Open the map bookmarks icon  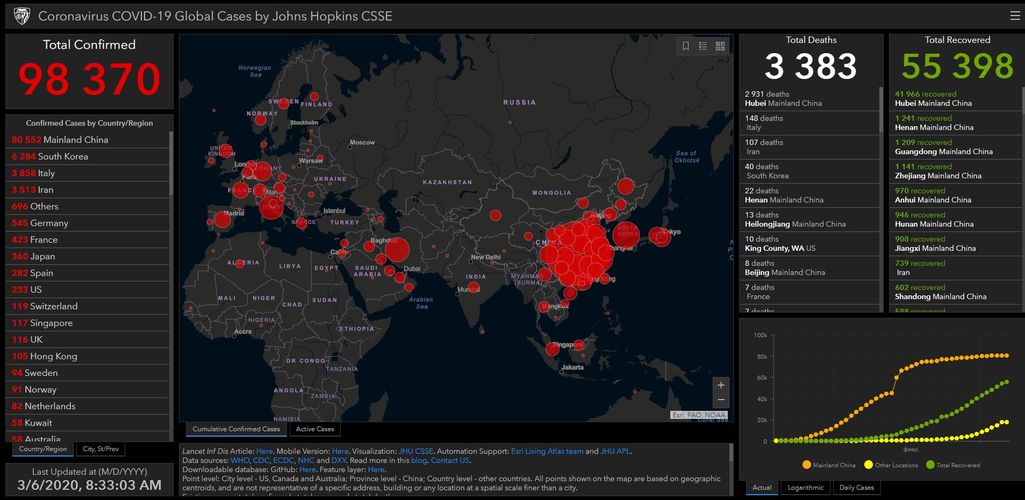[x=686, y=46]
